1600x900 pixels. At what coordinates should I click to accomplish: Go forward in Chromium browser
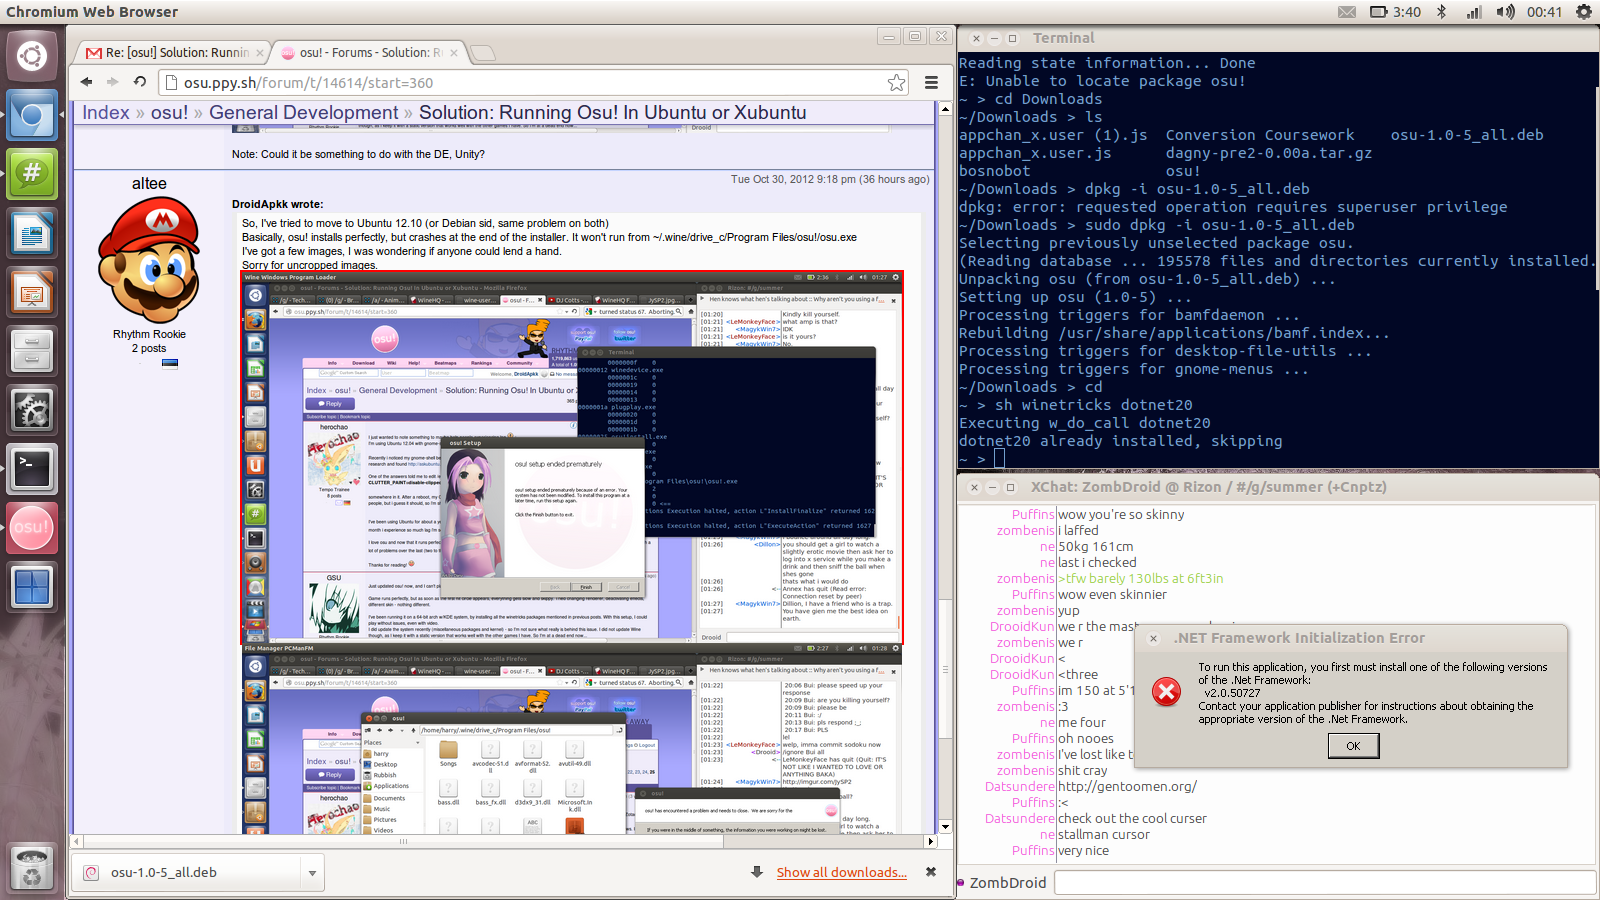(x=112, y=82)
